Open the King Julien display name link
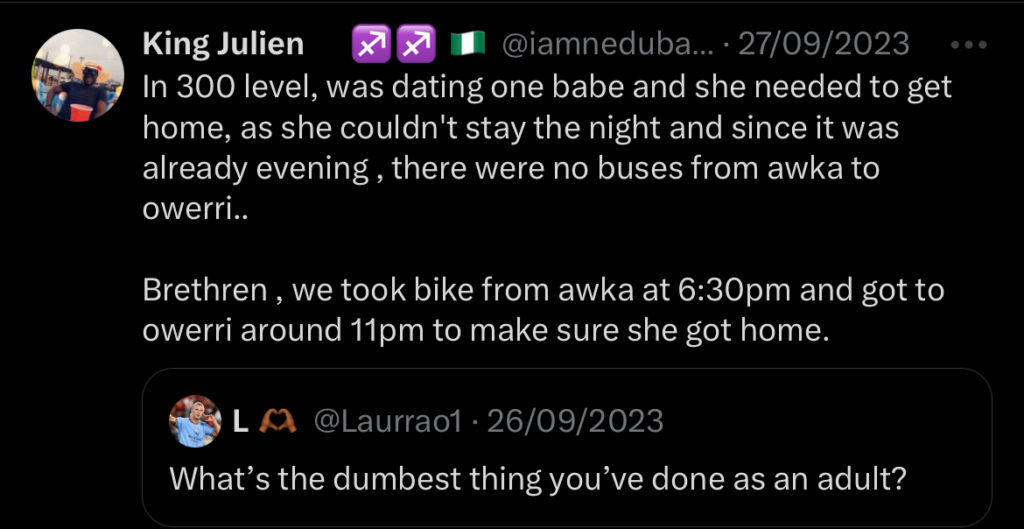The width and height of the screenshot is (1024, 529). [223, 44]
